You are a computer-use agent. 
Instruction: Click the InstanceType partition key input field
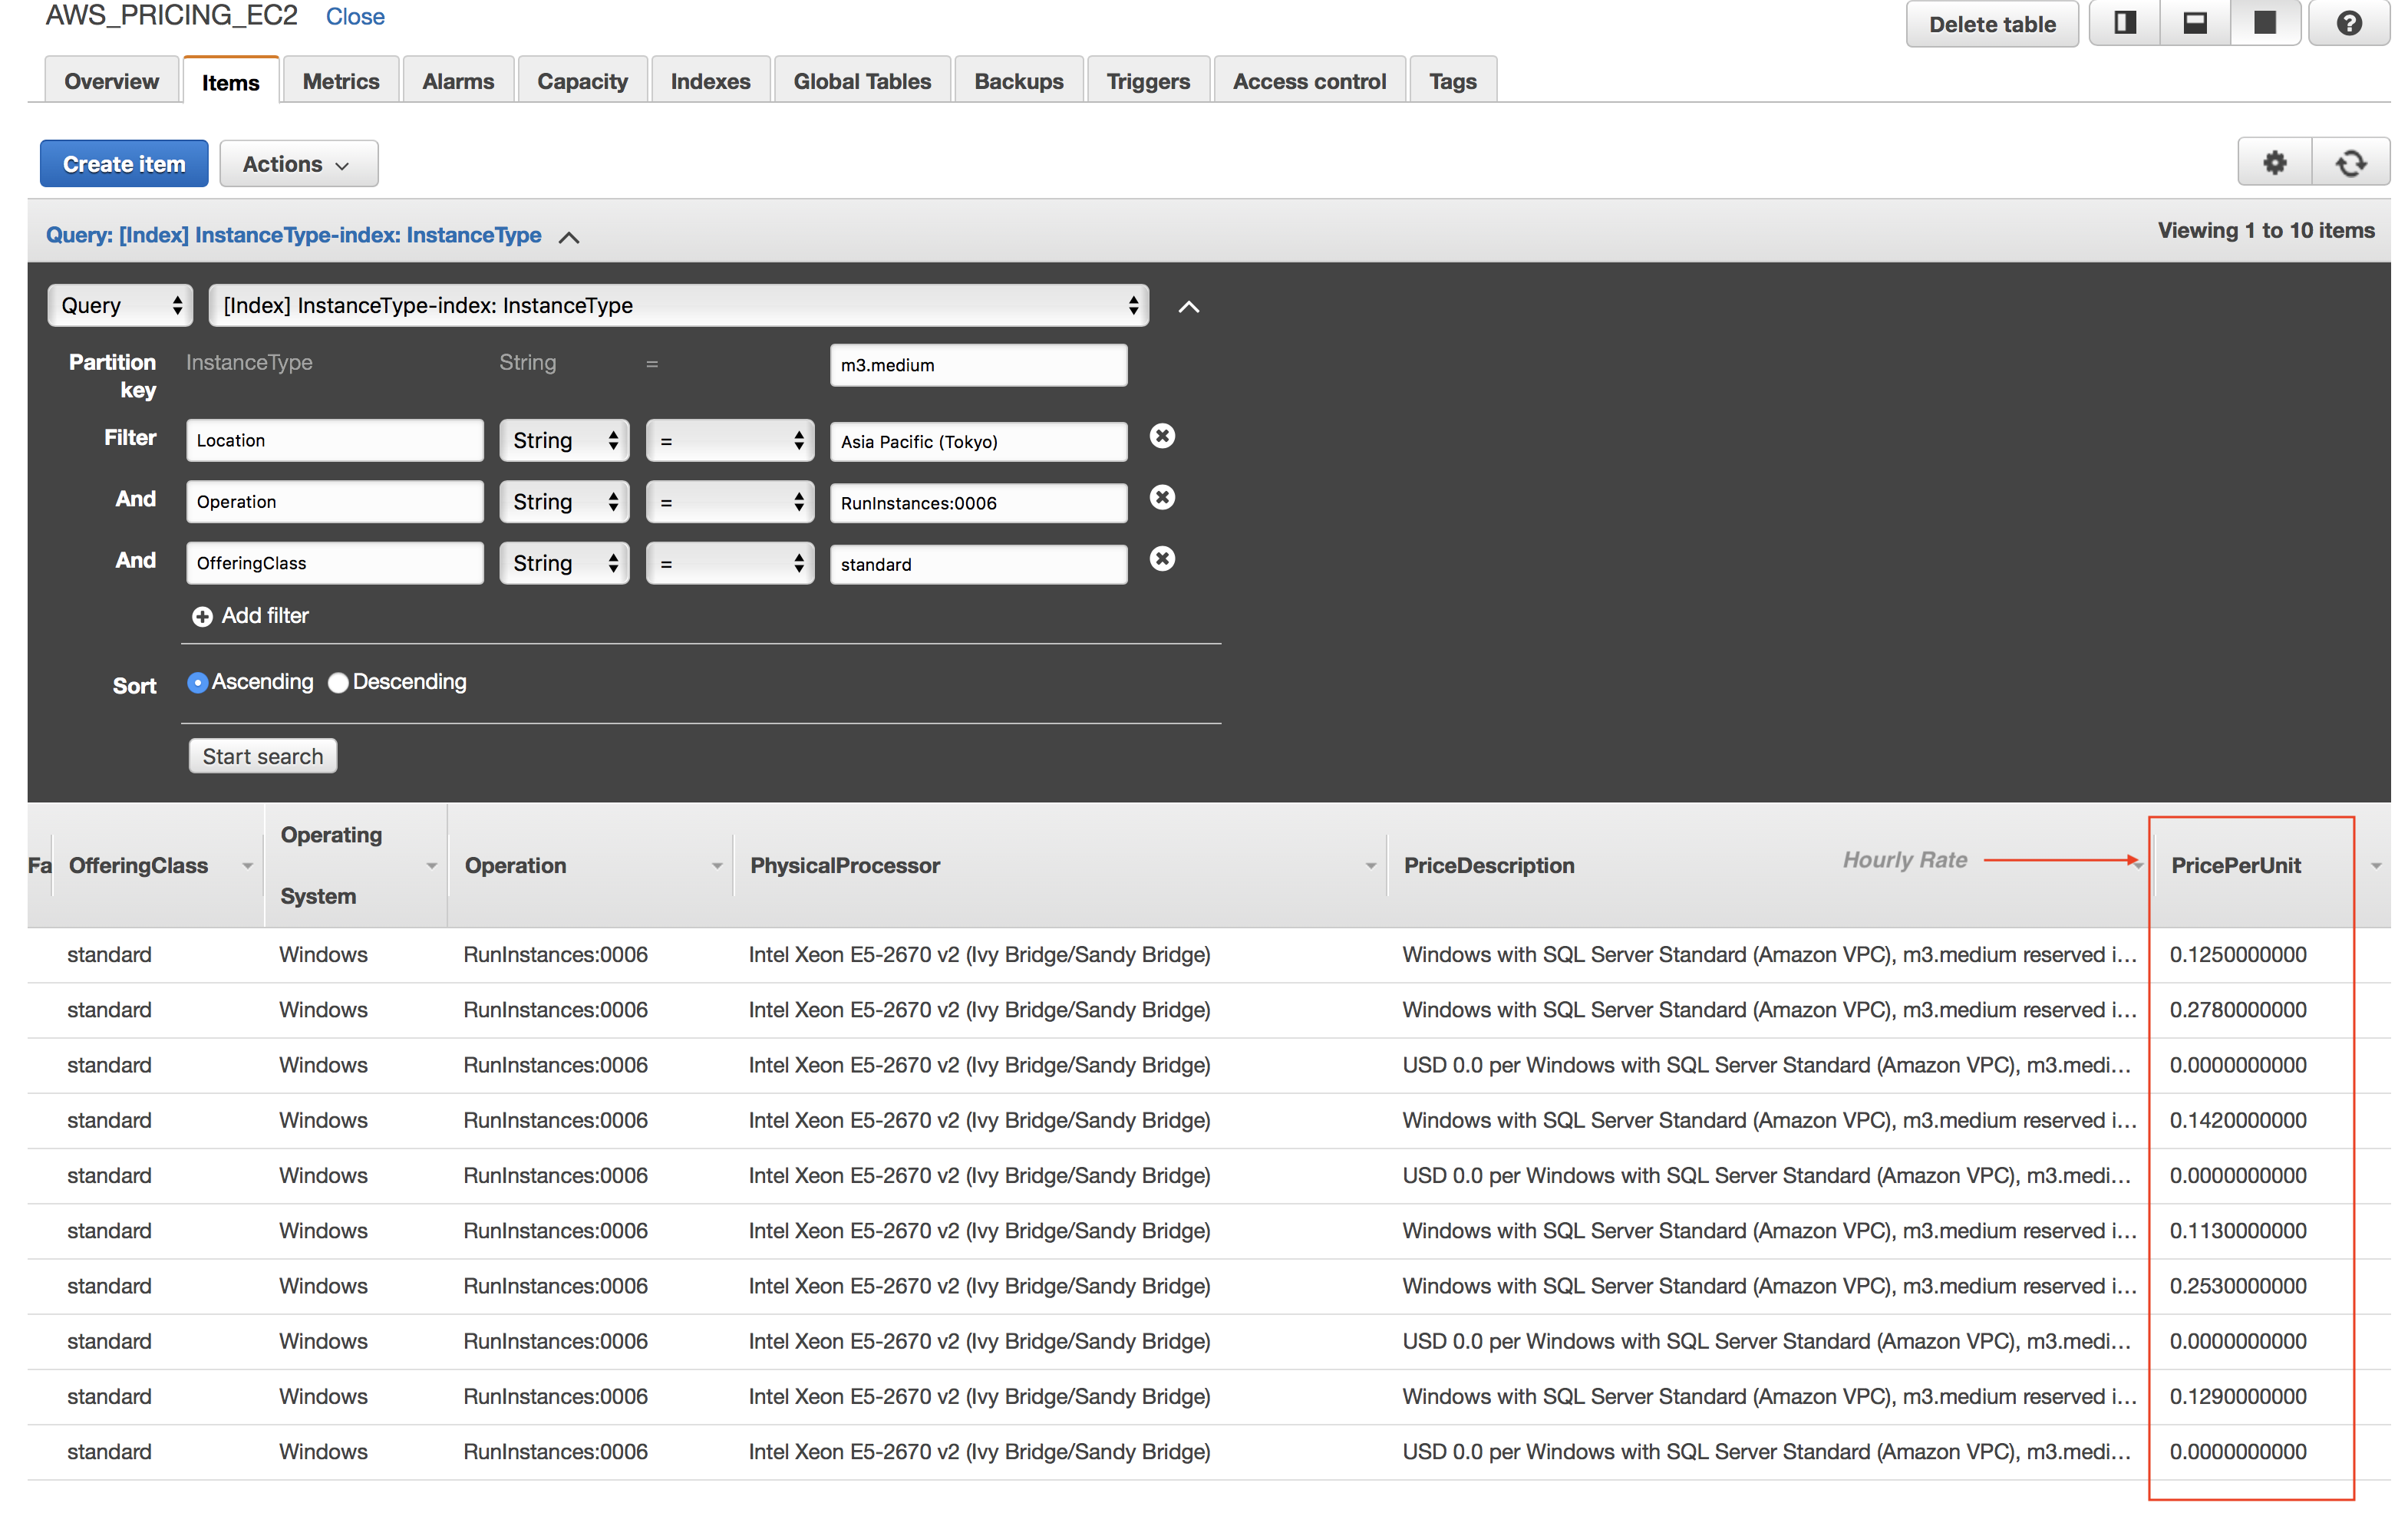coord(978,365)
